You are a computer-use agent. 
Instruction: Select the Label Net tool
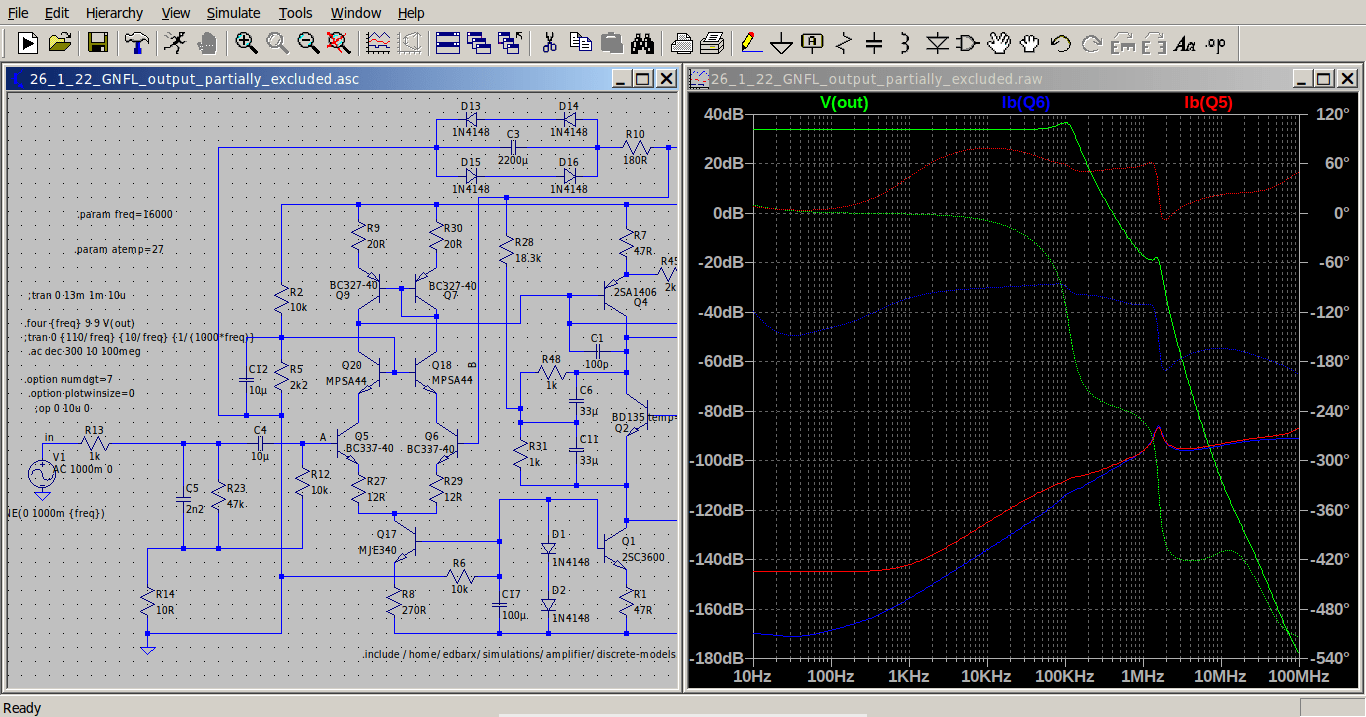[x=813, y=43]
